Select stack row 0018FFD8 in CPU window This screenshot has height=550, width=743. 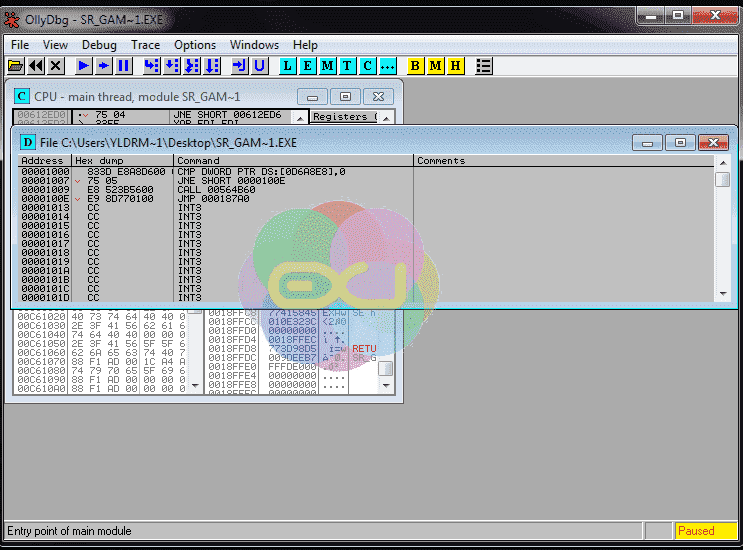[x=292, y=349]
